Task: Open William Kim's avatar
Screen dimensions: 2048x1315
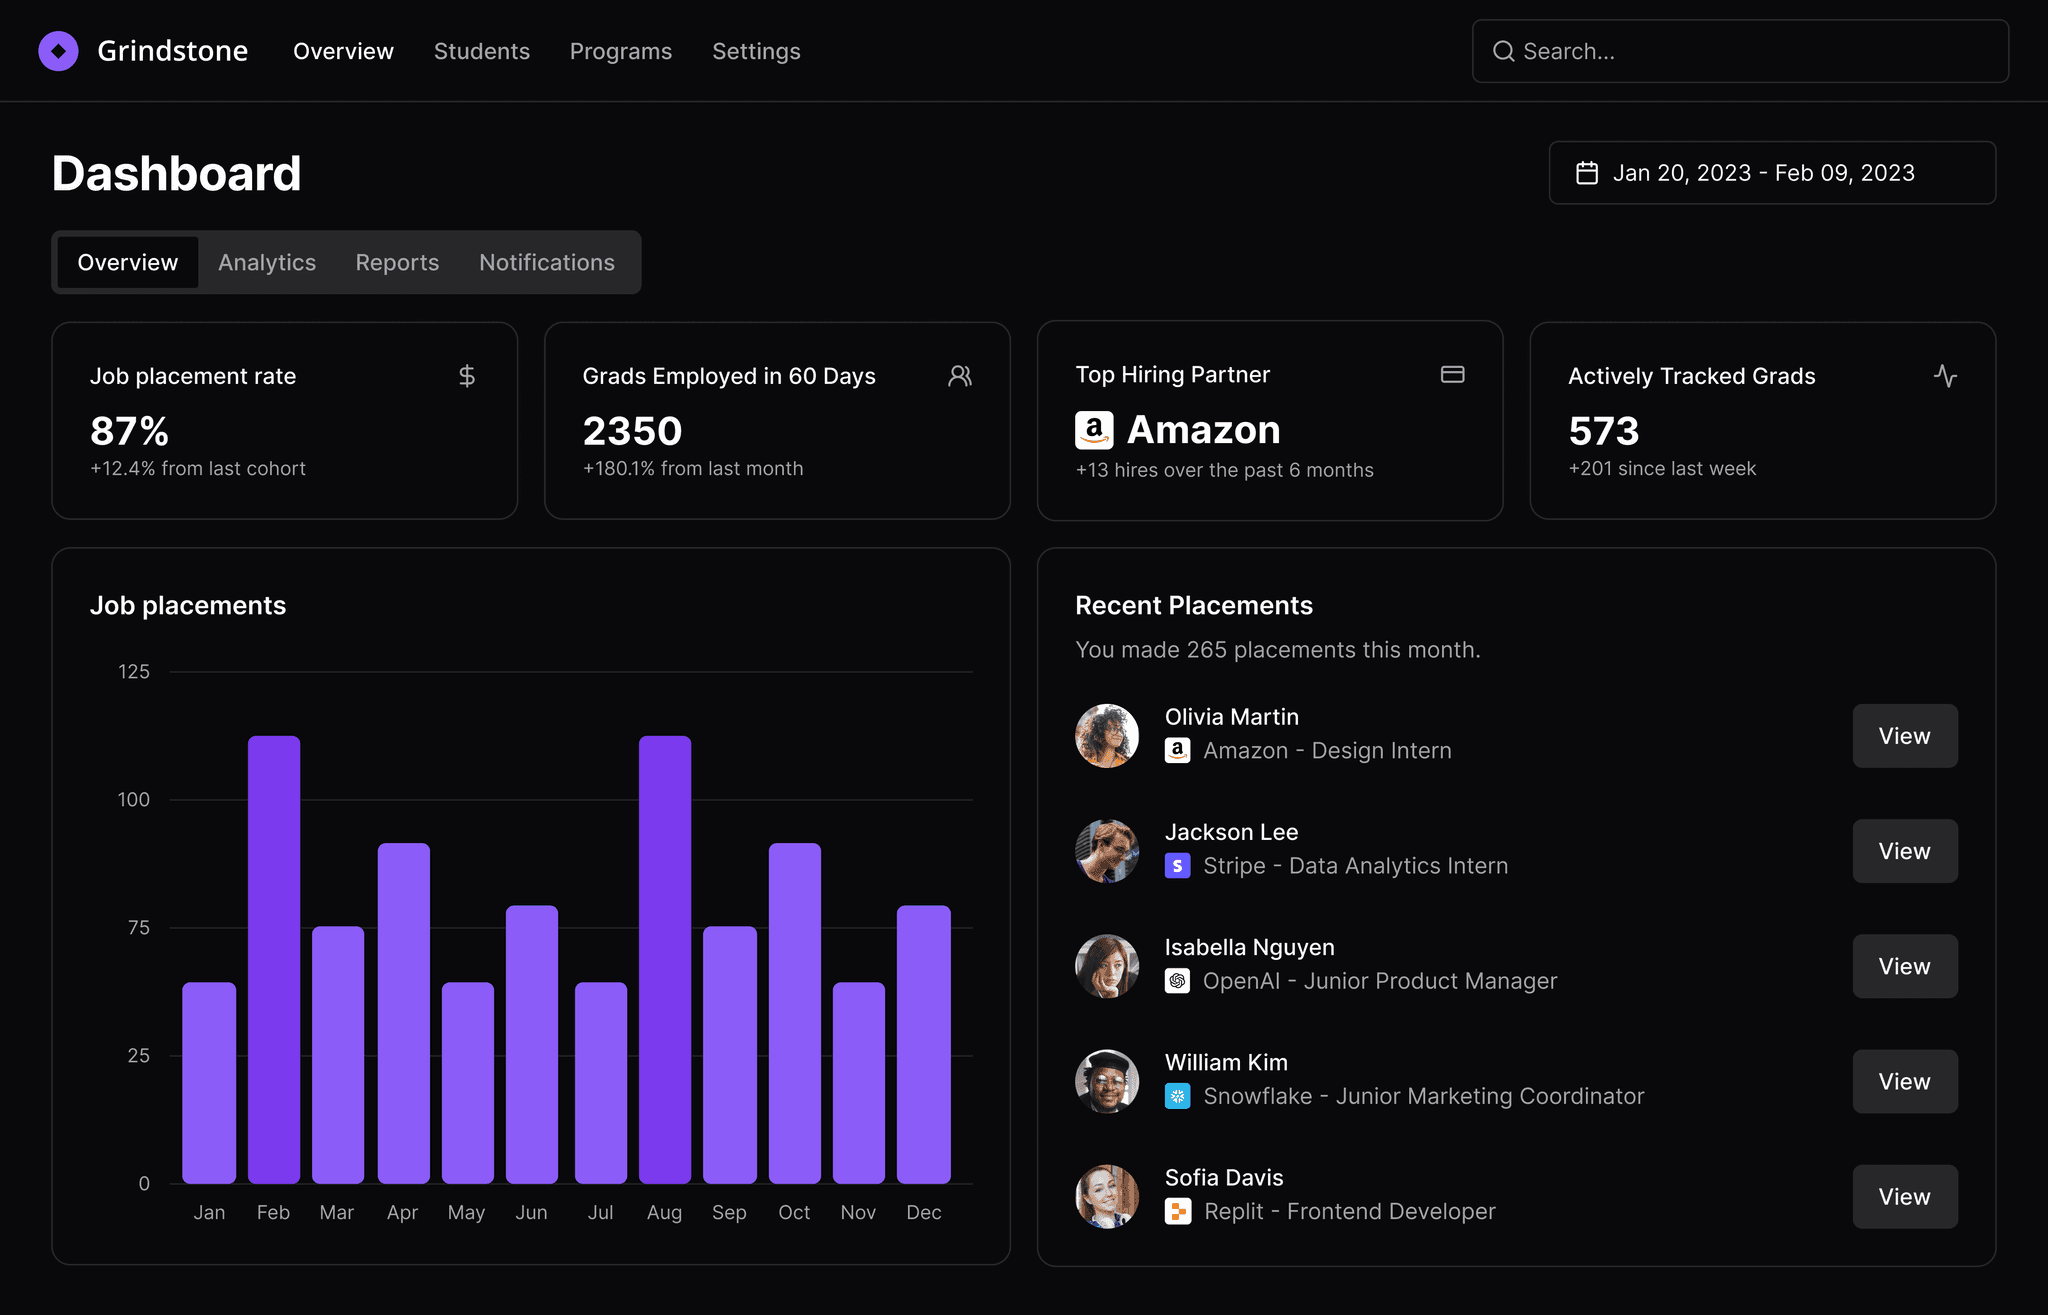Action: click(1107, 1081)
